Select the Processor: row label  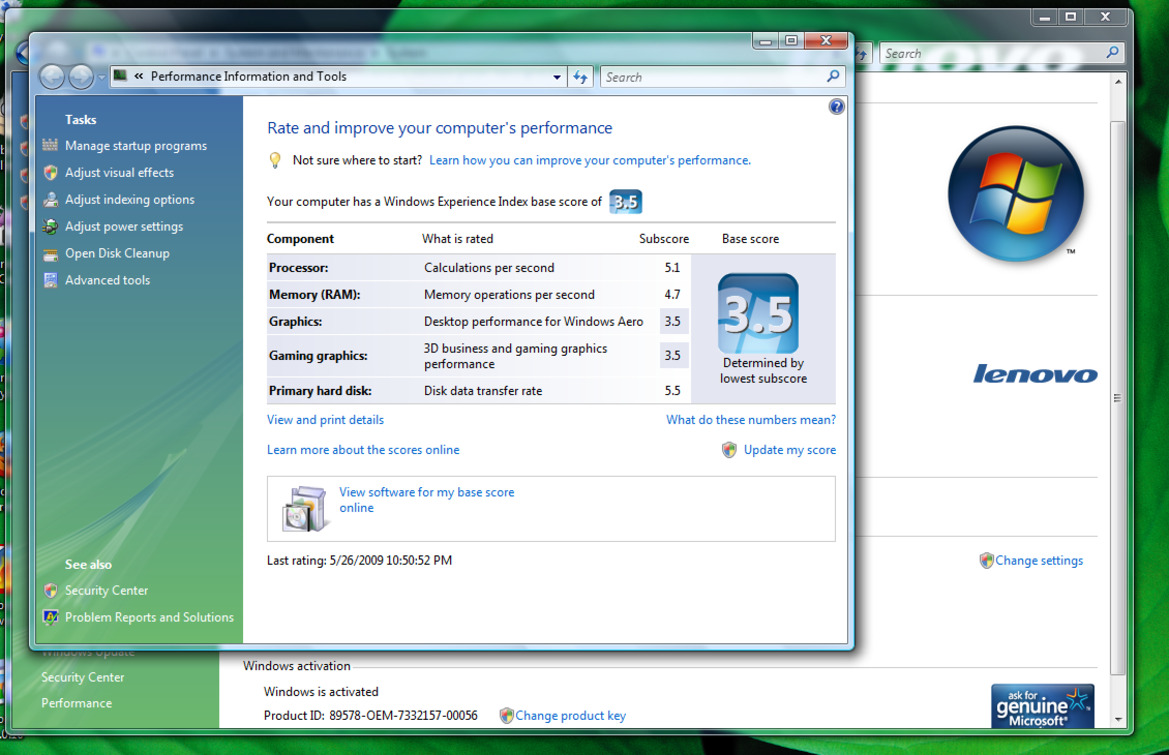click(x=298, y=268)
